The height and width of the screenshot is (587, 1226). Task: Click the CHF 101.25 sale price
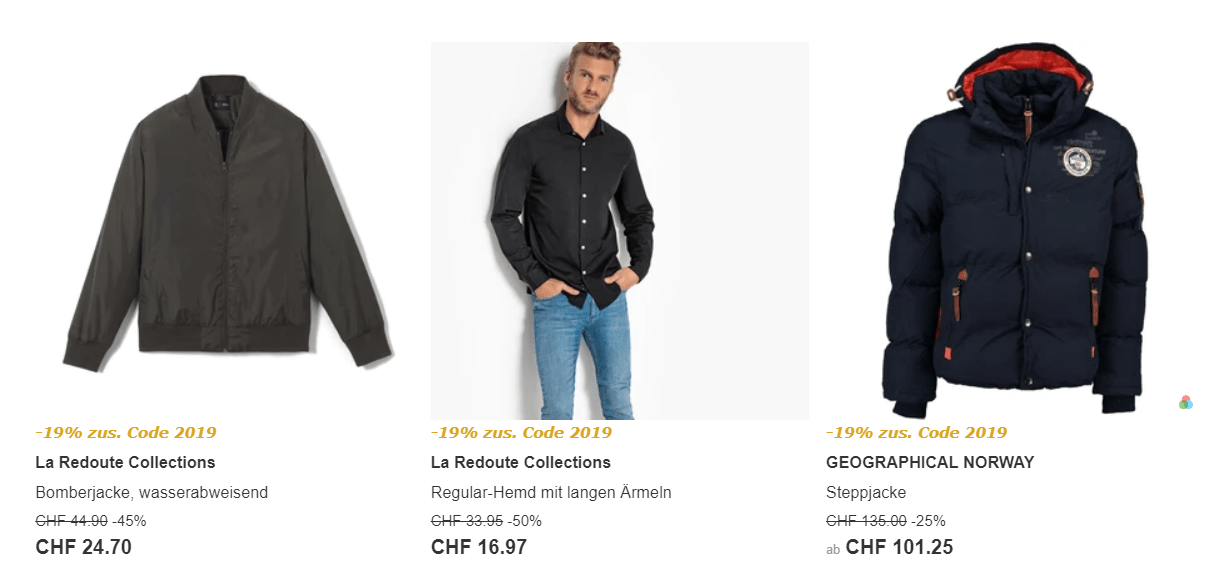899,547
